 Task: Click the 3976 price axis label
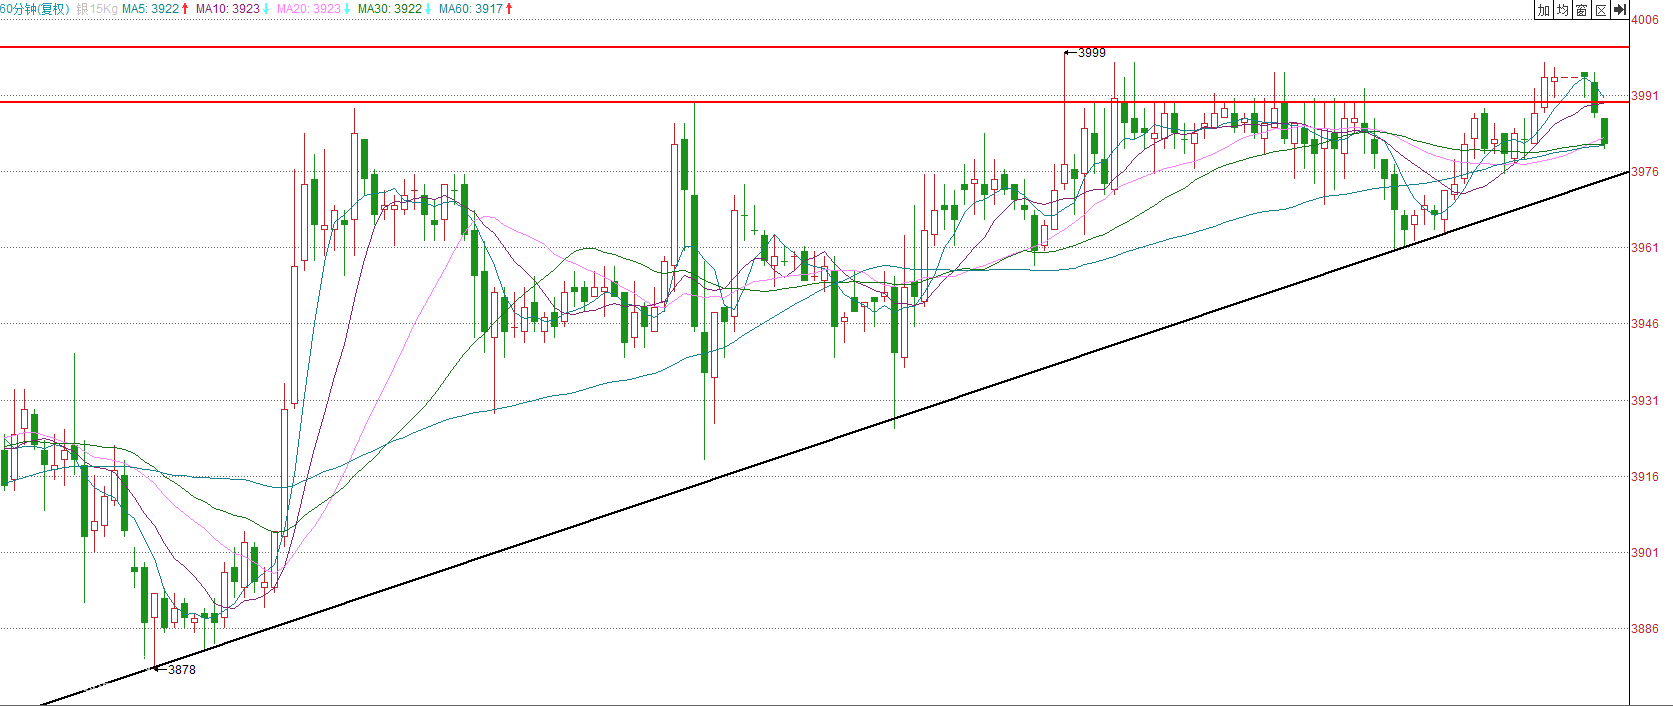point(1645,172)
